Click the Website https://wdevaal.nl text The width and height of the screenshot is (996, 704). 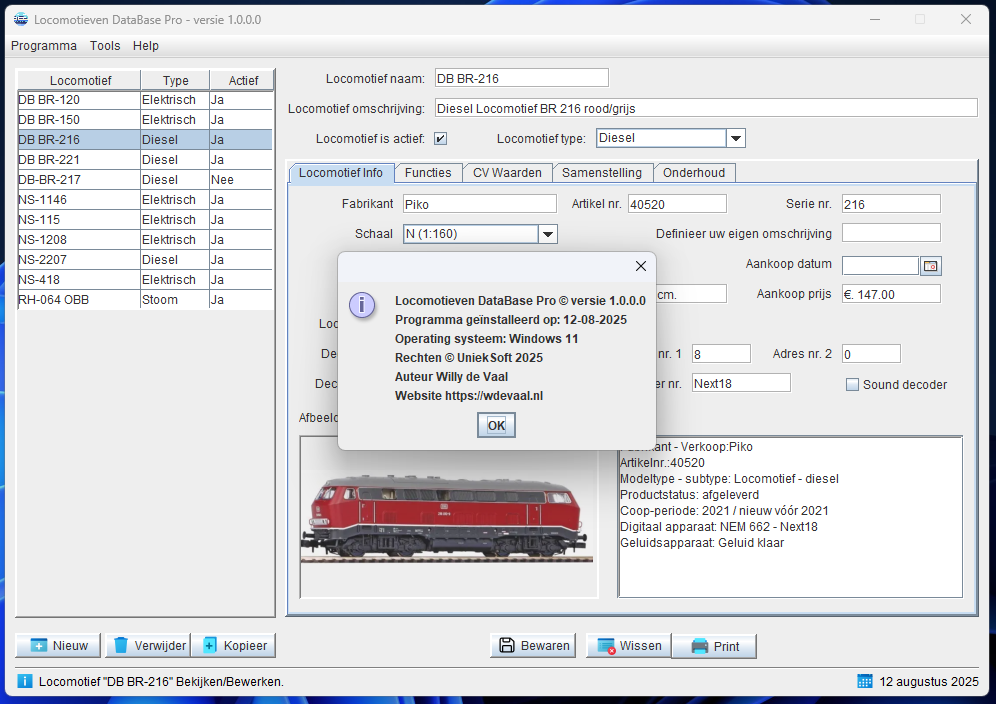(469, 395)
